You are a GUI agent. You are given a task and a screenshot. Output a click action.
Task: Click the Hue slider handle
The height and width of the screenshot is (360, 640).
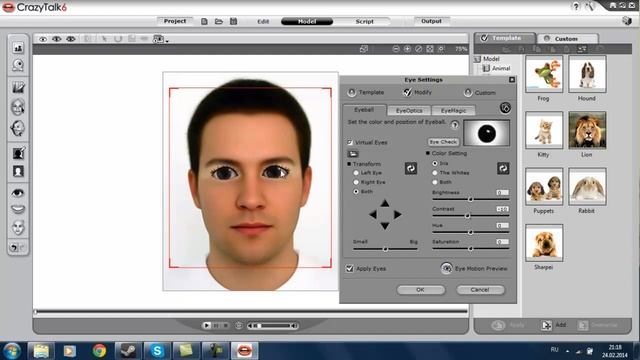pos(470,232)
